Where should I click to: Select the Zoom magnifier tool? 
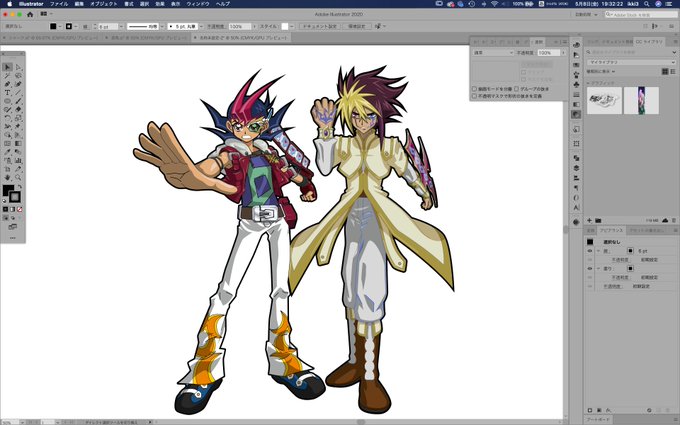[x=18, y=177]
